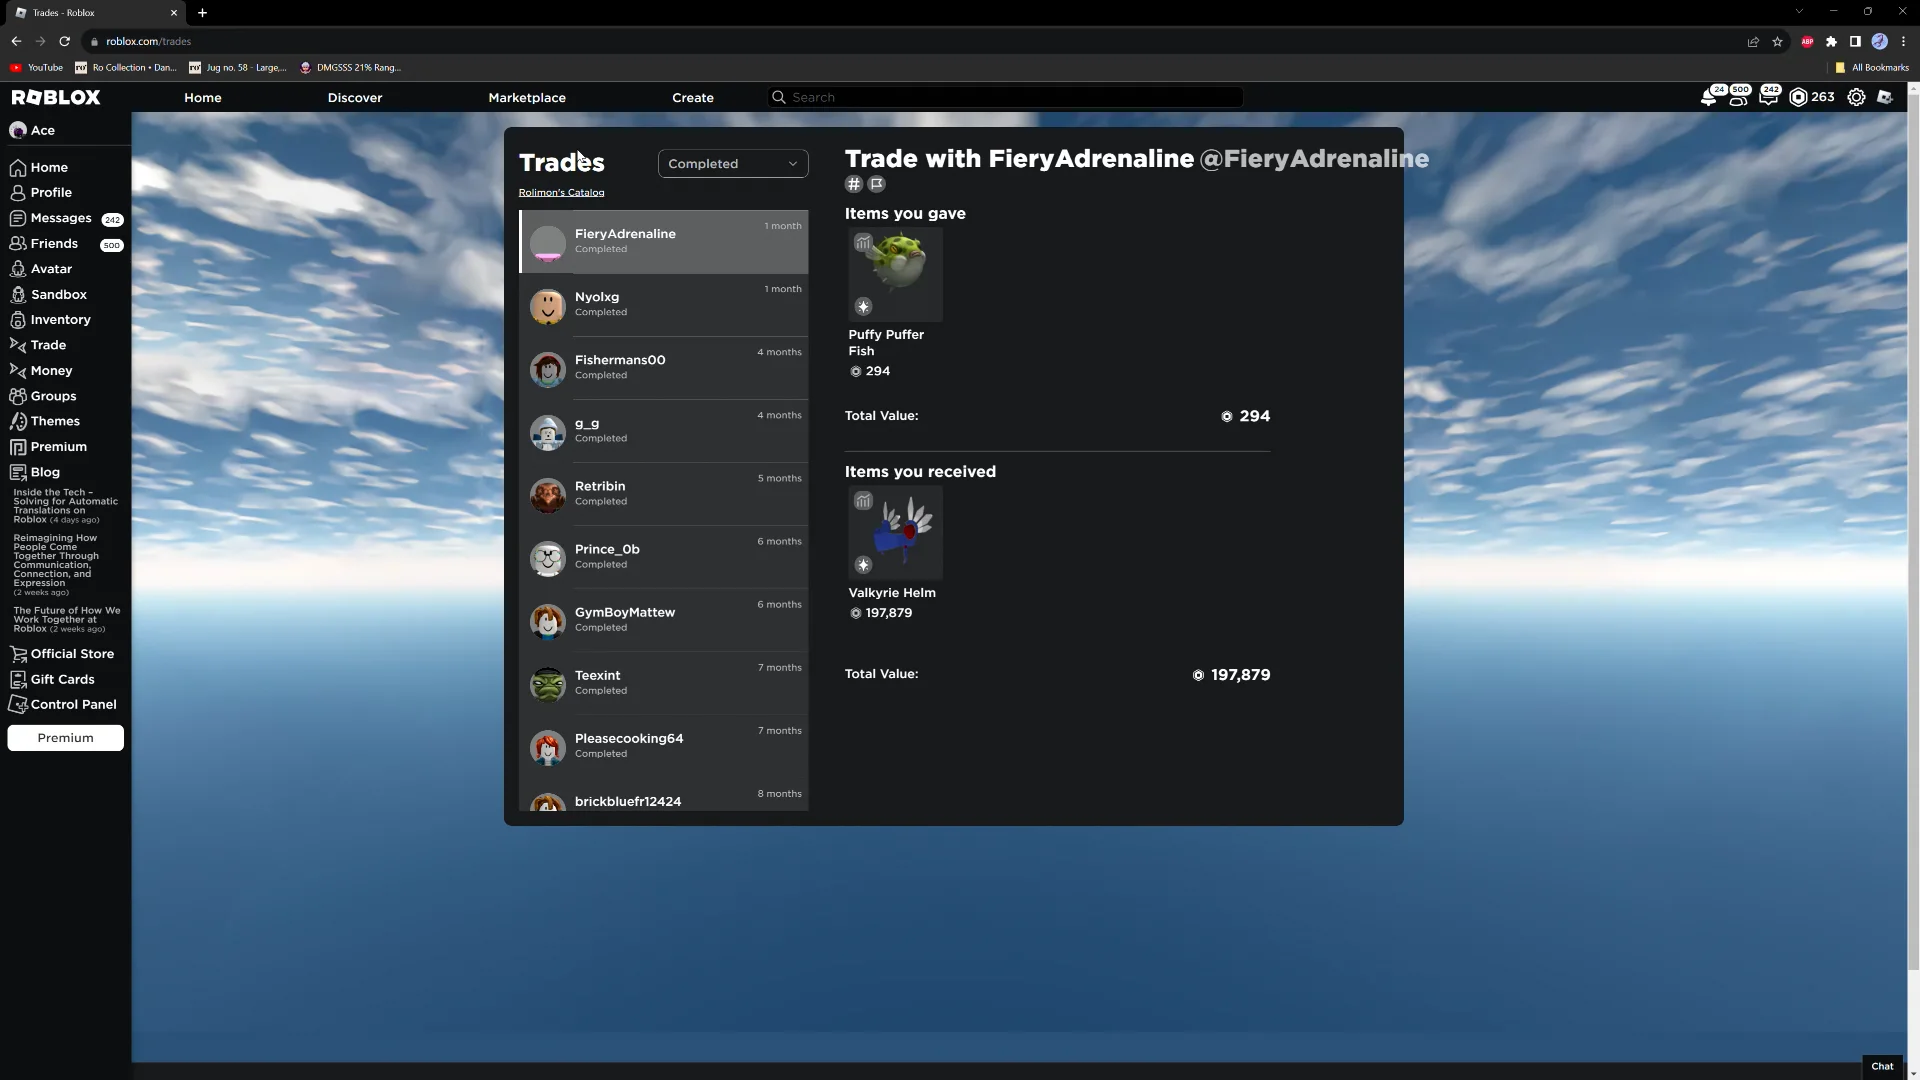The width and height of the screenshot is (1920, 1080).
Task: Open the messages icon in top bar
Action: [1768, 98]
